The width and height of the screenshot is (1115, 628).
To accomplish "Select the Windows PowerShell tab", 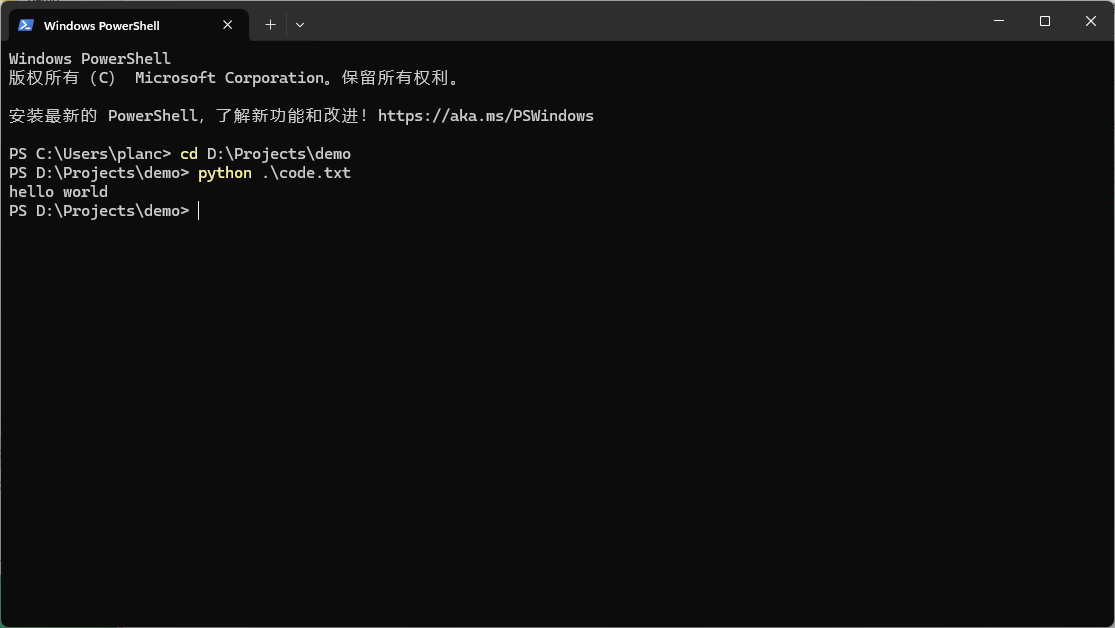I will click(x=110, y=25).
